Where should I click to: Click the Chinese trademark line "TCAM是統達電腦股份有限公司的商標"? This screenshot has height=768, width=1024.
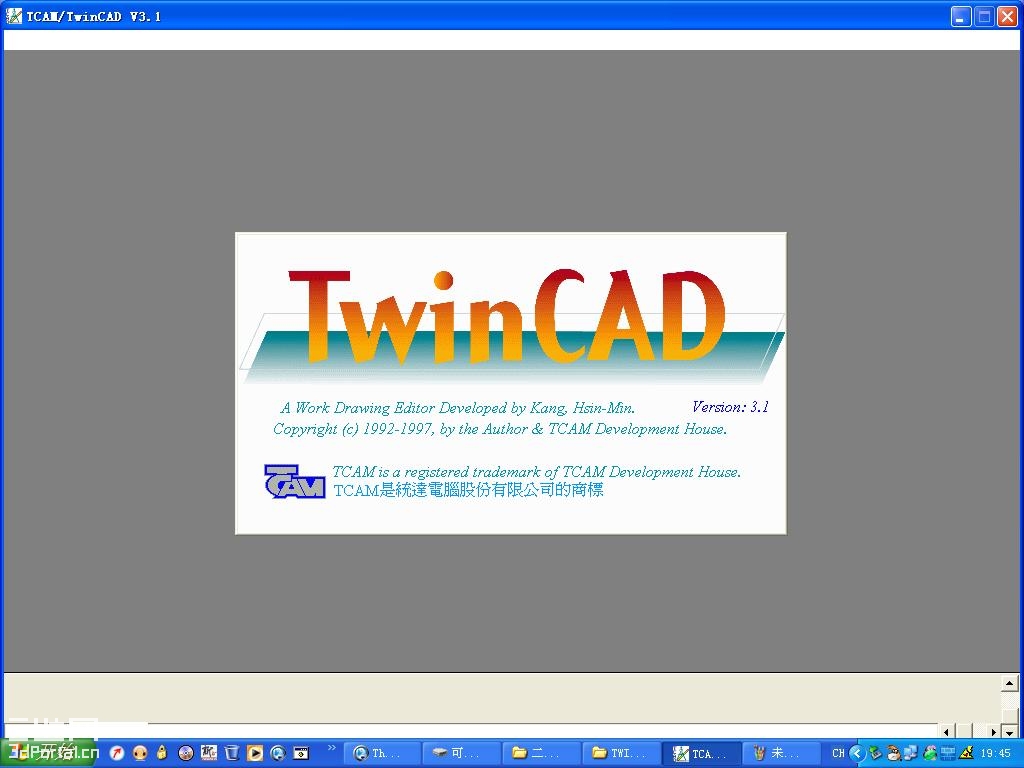[468, 490]
